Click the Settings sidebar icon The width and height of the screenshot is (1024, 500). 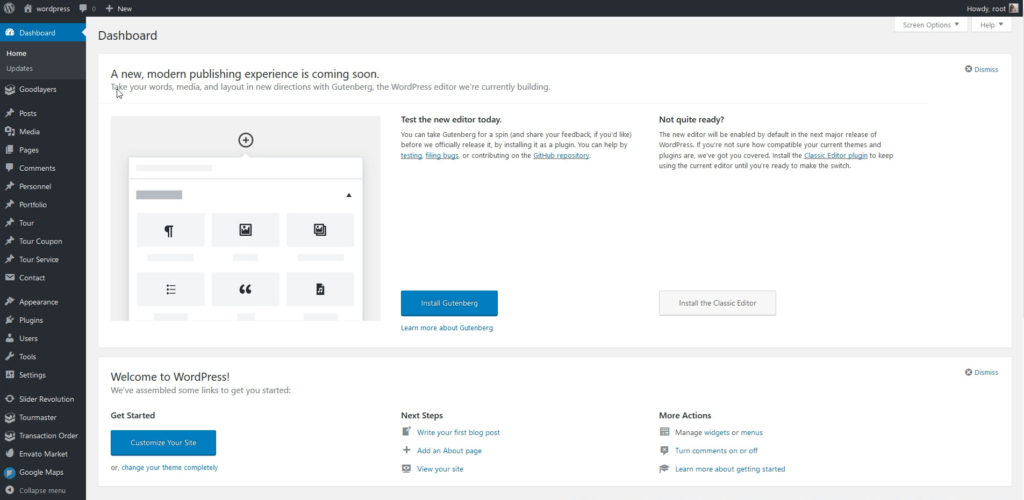pyautogui.click(x=9, y=375)
